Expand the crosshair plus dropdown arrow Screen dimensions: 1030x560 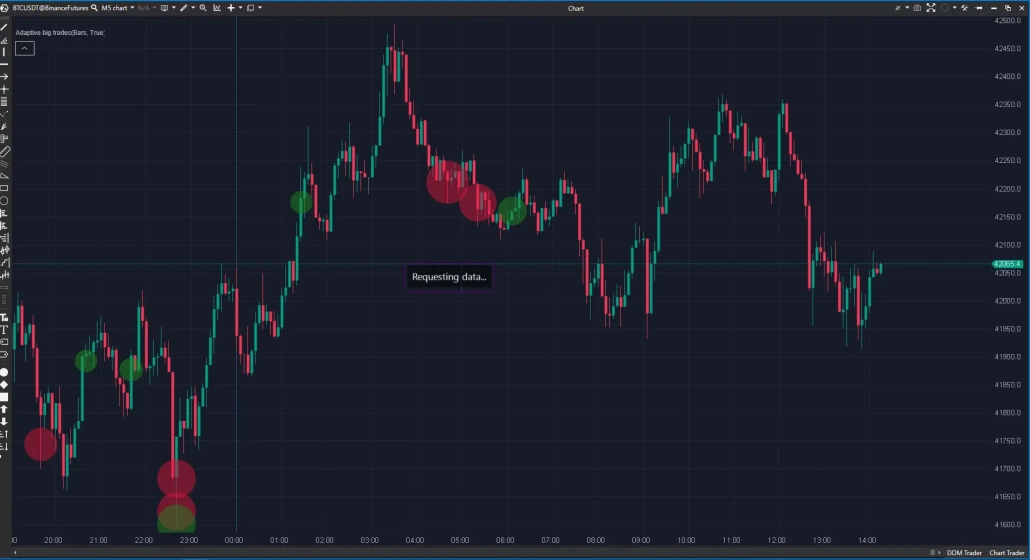pos(240,8)
